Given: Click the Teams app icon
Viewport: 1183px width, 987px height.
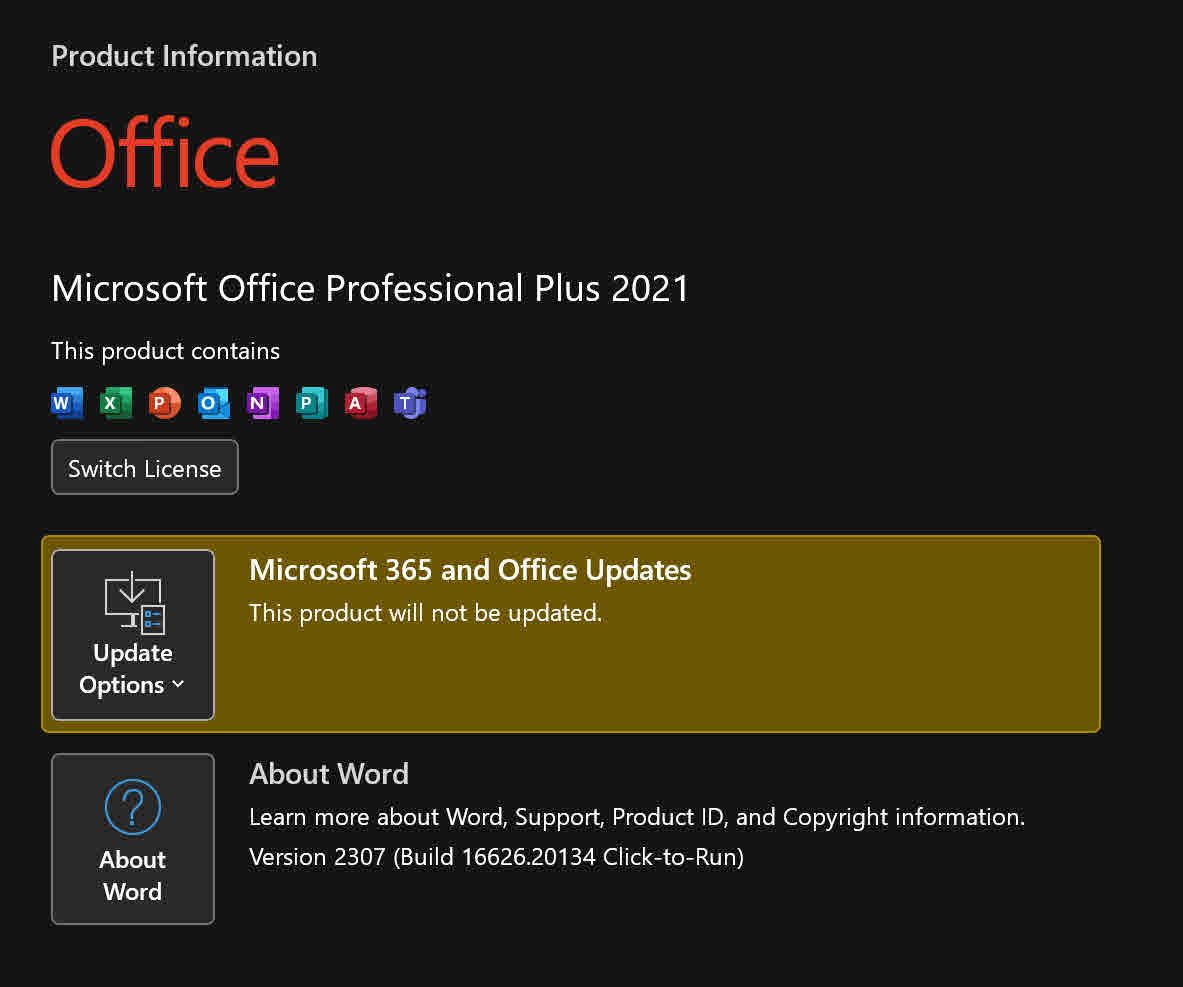Looking at the screenshot, I should [x=410, y=403].
